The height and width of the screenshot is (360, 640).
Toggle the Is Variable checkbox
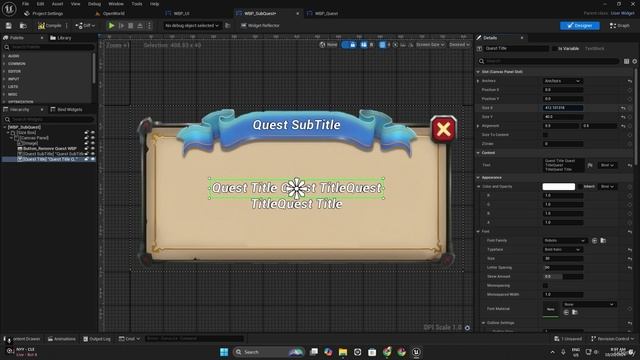point(555,49)
